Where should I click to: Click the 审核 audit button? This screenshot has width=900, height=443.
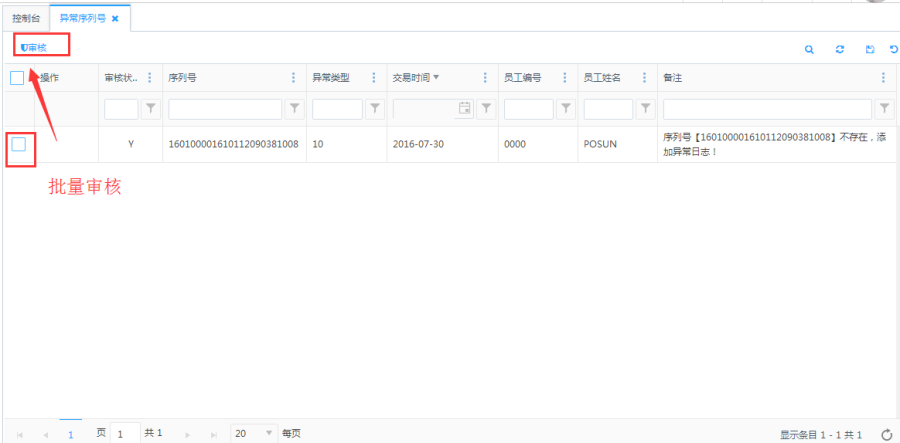tap(34, 47)
